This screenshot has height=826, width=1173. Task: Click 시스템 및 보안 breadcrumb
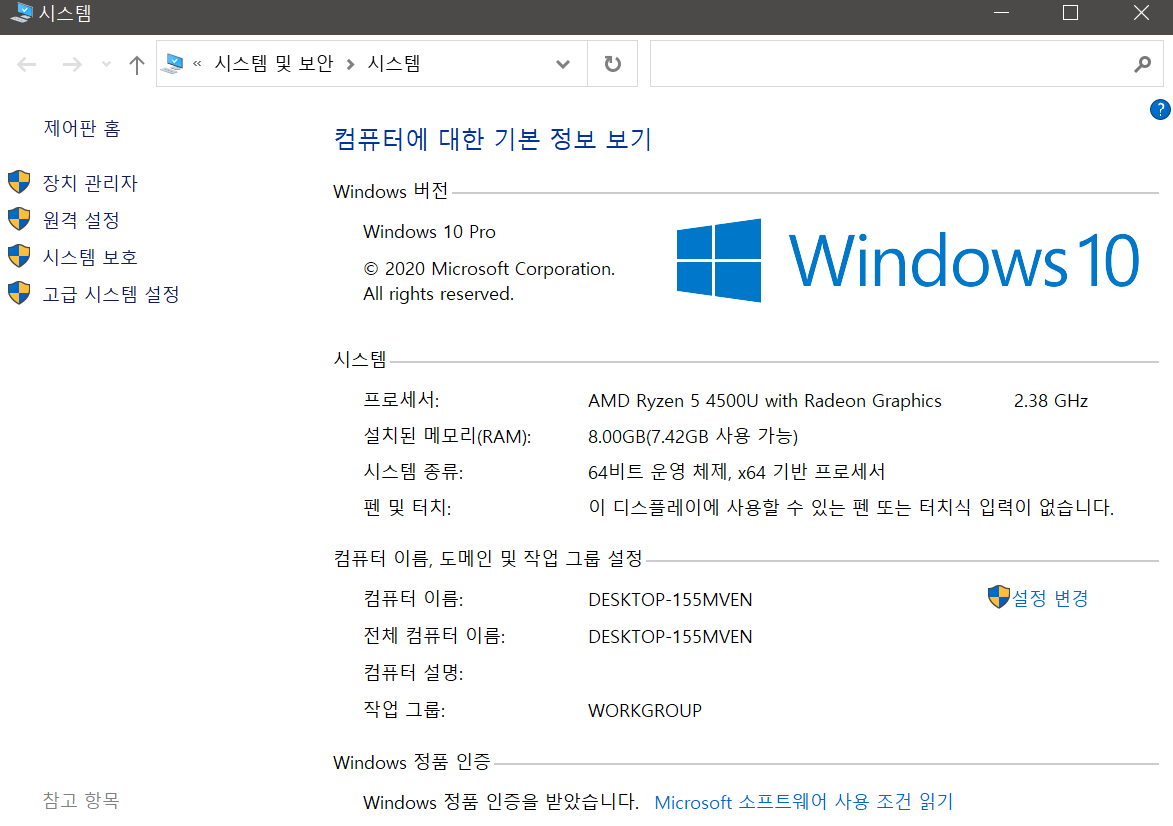coord(274,64)
